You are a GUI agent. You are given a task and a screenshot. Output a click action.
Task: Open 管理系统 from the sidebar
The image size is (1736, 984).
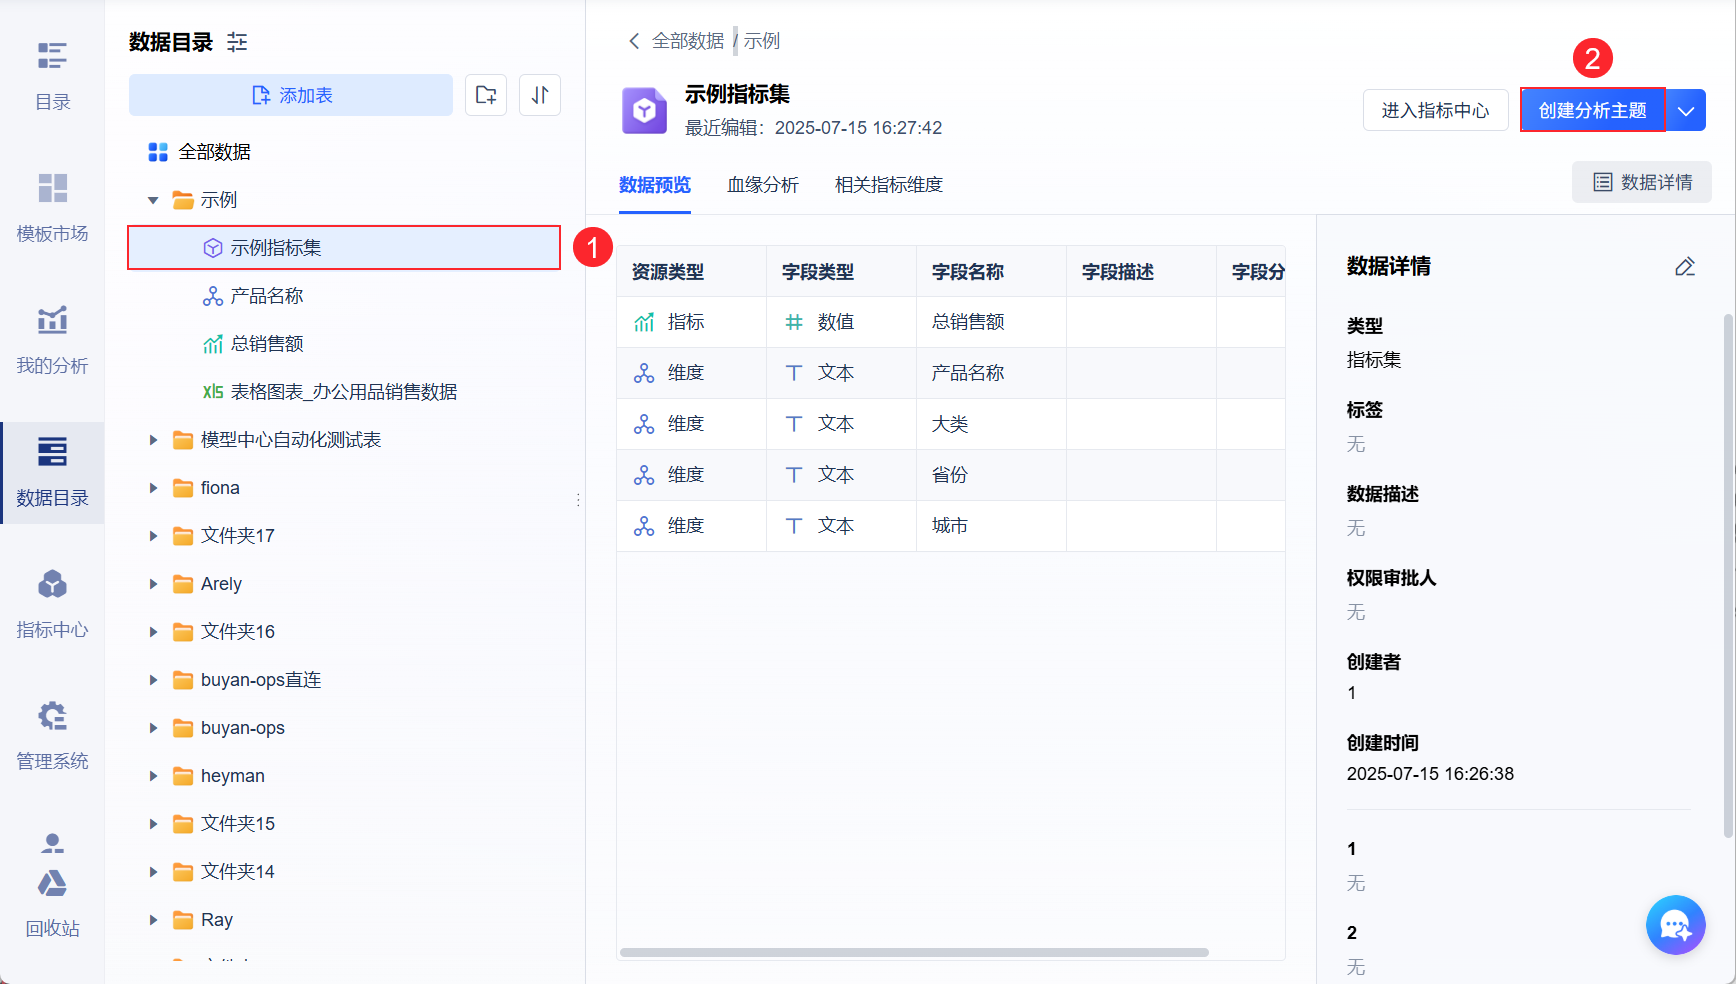coord(52,735)
